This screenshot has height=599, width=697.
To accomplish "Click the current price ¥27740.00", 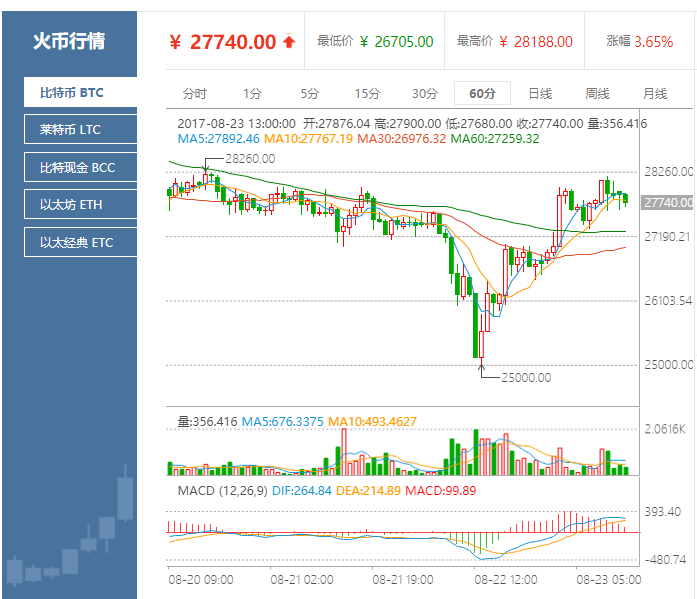I will pyautogui.click(x=223, y=42).
